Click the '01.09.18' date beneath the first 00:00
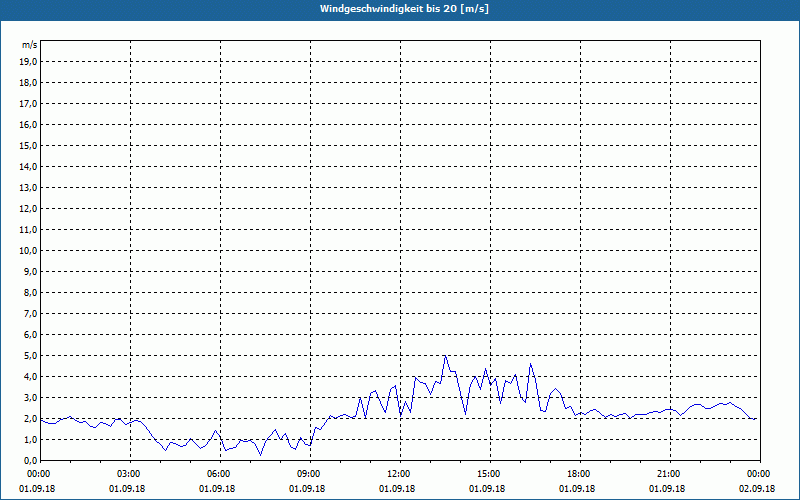The height and width of the screenshot is (500, 800). pos(37,489)
